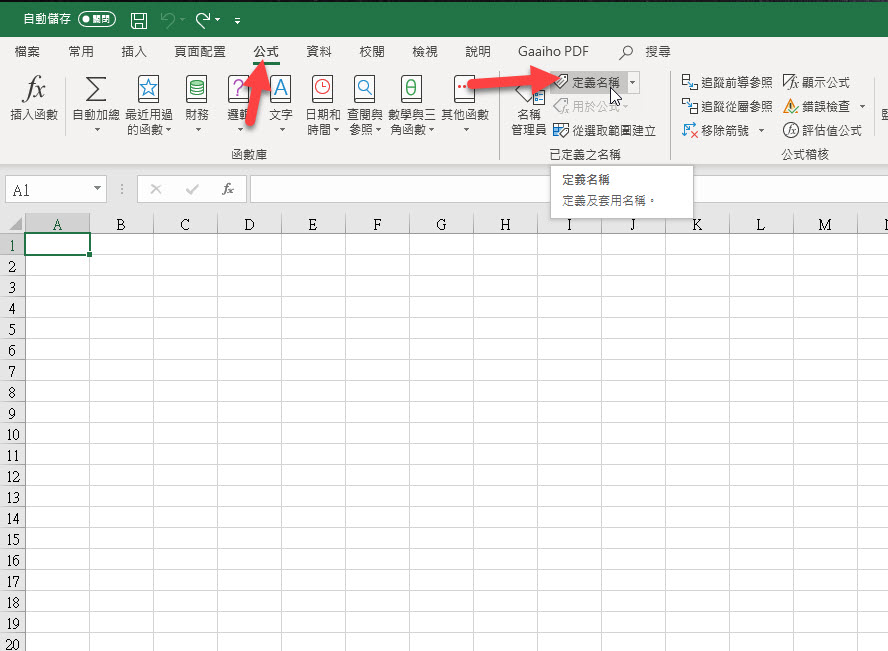Screen dimensions: 888x651
Task: Select column G header
Action: (441, 224)
